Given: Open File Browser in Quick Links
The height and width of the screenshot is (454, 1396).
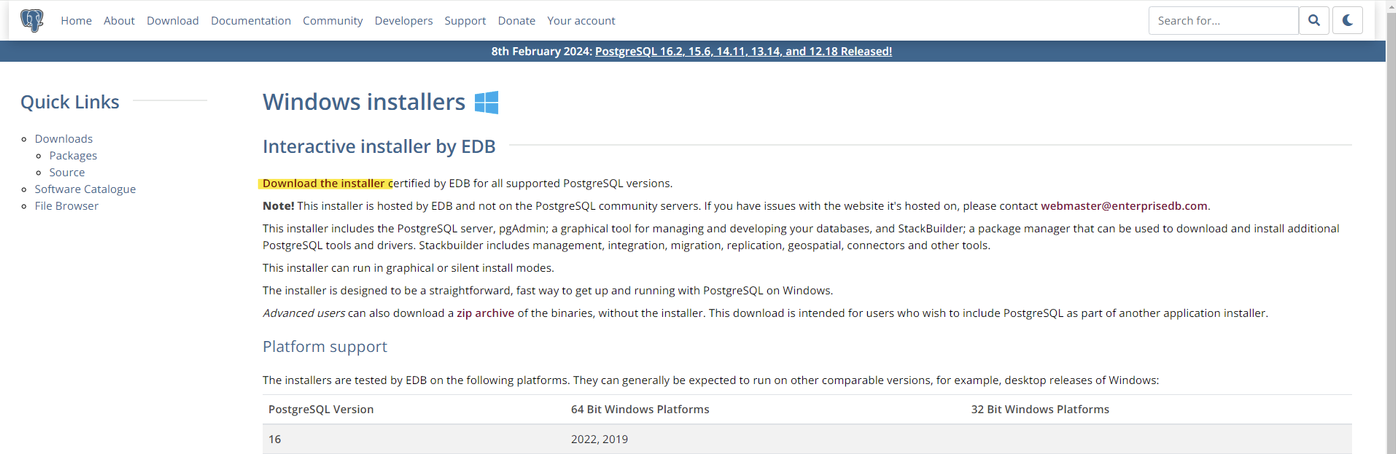Looking at the screenshot, I should point(66,205).
